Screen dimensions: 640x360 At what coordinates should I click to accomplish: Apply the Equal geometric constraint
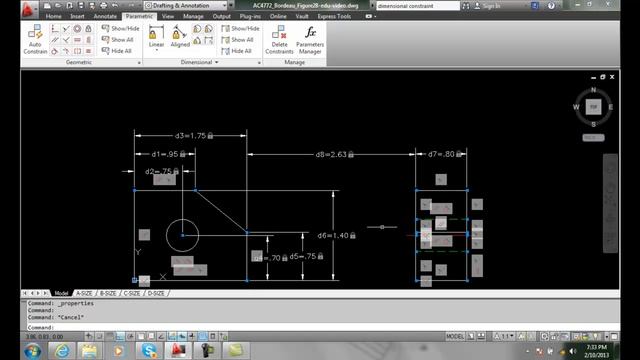(88, 51)
